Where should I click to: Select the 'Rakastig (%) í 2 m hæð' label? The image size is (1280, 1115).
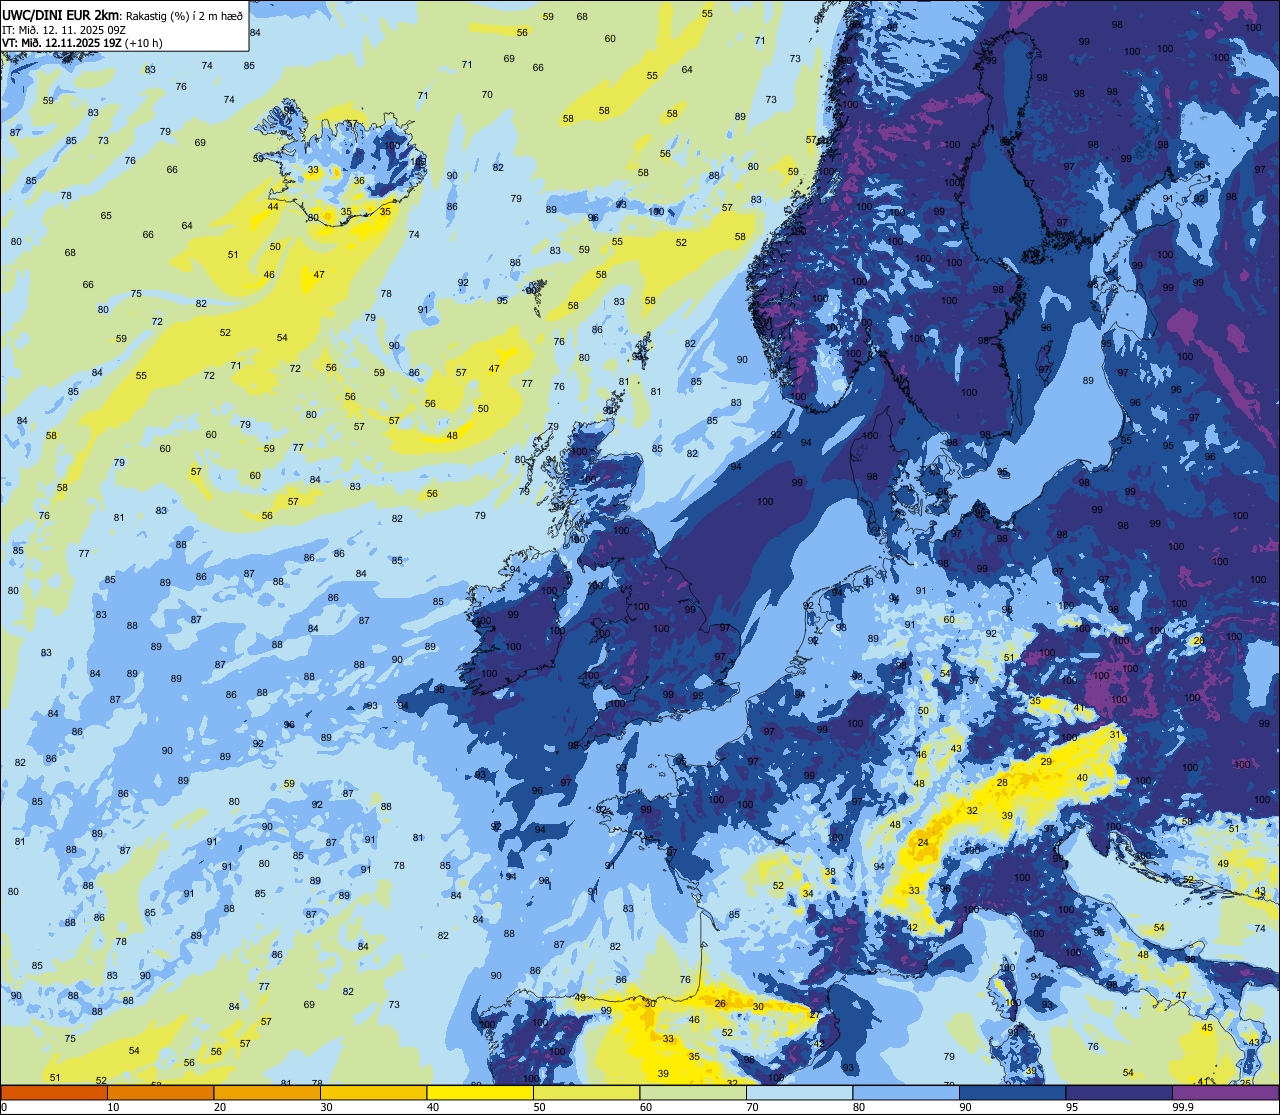[183, 15]
